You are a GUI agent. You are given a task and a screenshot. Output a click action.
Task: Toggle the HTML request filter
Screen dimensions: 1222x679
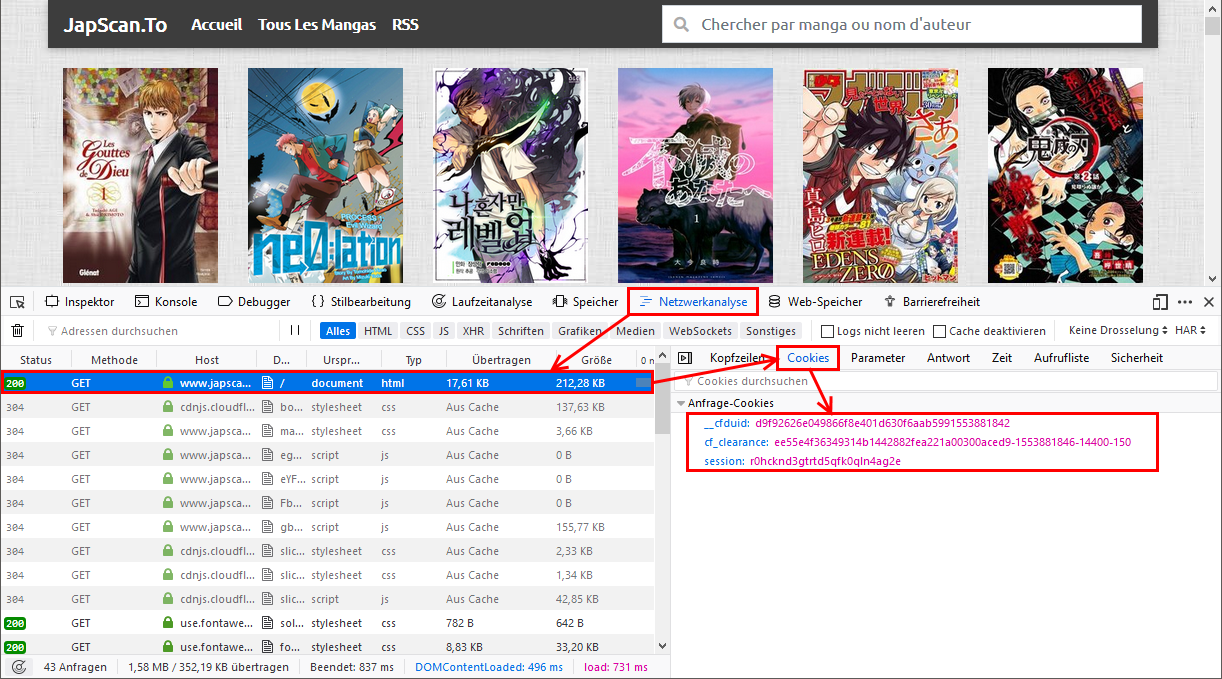pyautogui.click(x=378, y=331)
